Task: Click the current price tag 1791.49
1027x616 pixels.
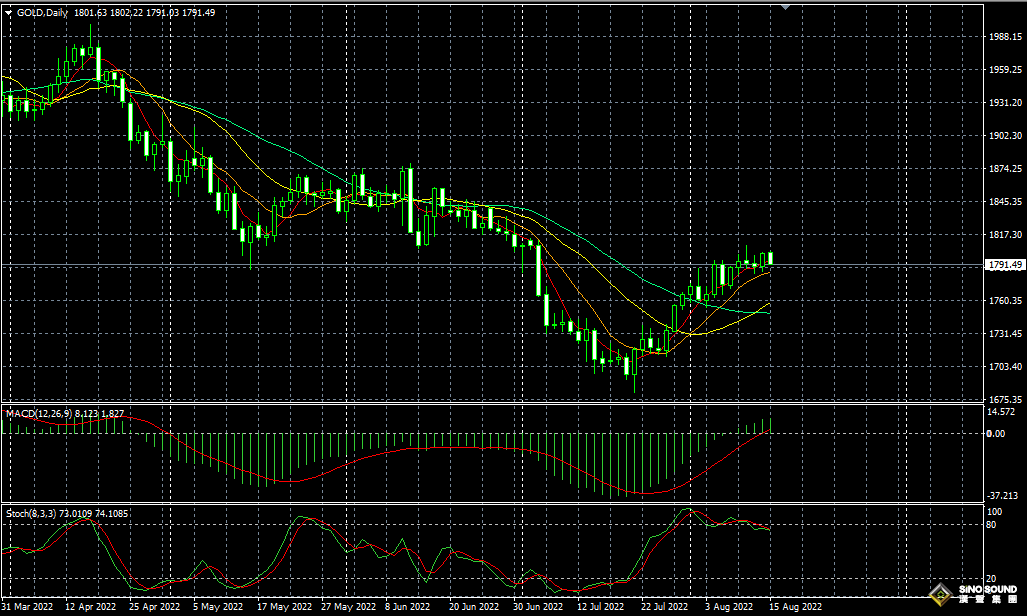Action: 1004,265
